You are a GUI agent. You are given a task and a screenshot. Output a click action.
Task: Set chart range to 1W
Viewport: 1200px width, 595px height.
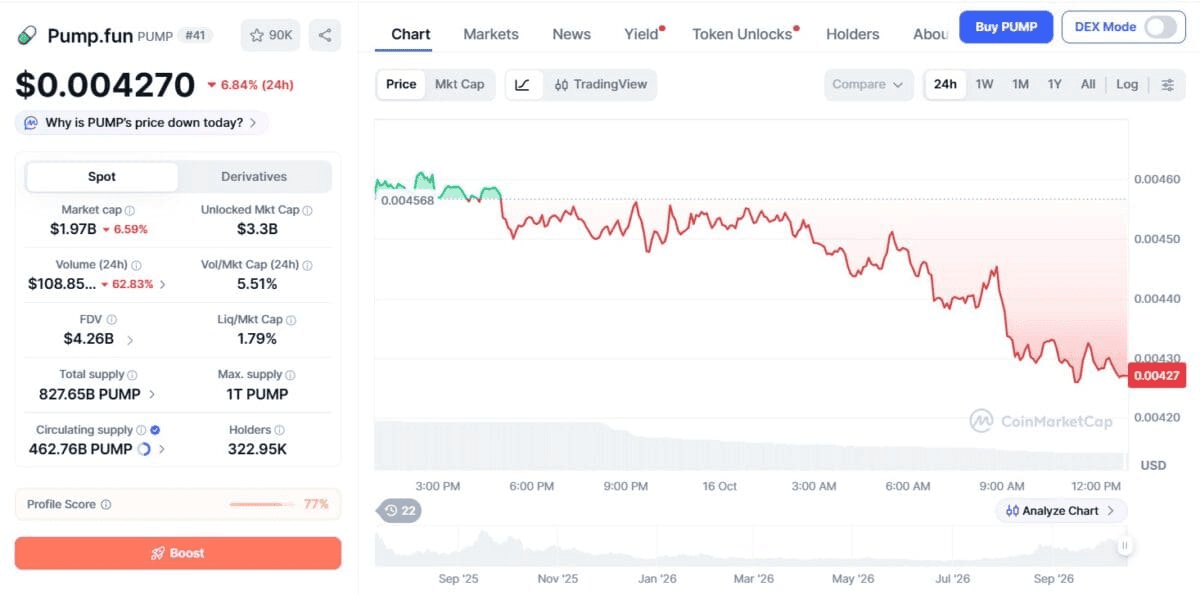click(984, 84)
